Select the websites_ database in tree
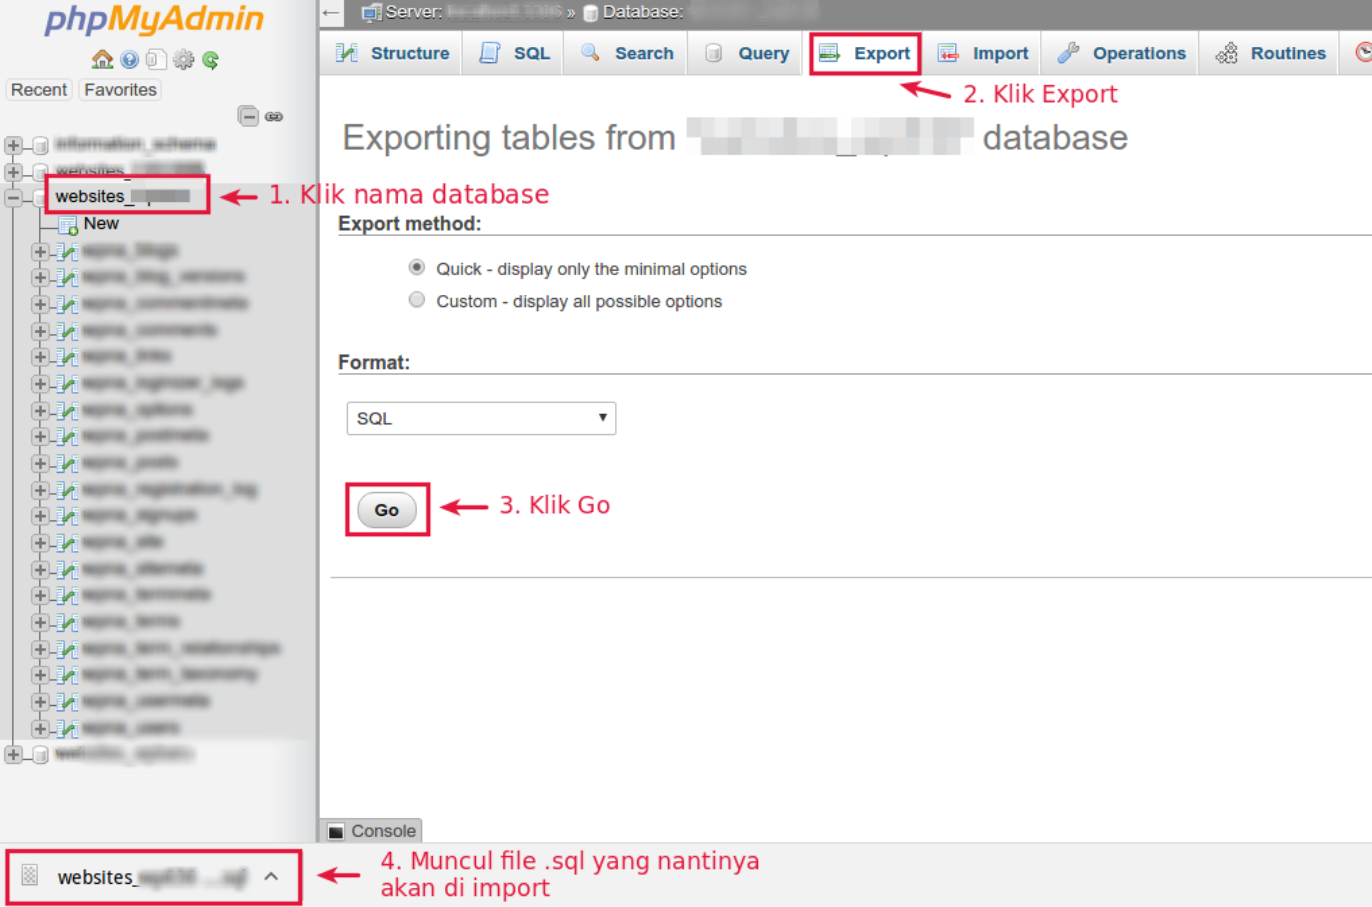The image size is (1372, 907). click(123, 196)
